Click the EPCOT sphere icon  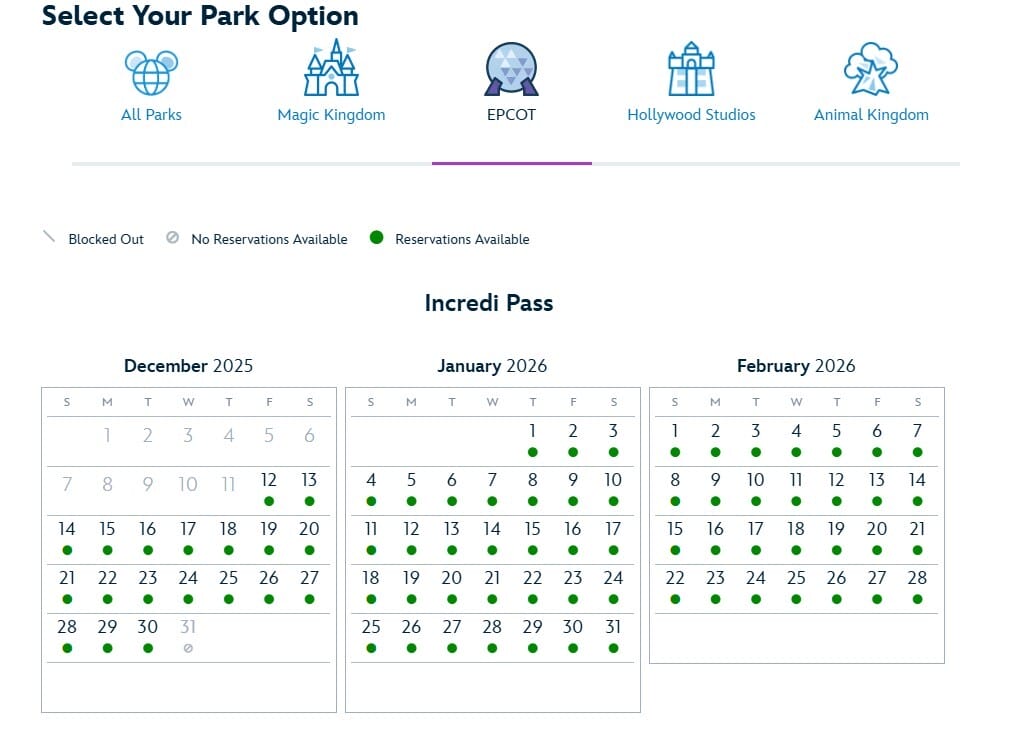coord(511,69)
